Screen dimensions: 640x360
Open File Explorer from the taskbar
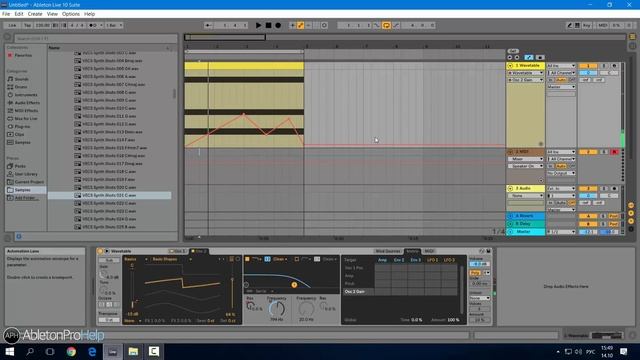[x=133, y=351]
